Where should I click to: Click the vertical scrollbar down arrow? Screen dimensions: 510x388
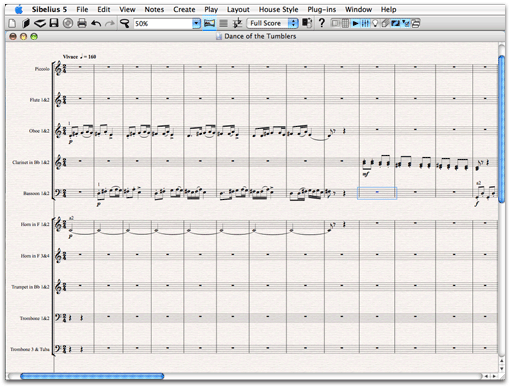[502, 369]
